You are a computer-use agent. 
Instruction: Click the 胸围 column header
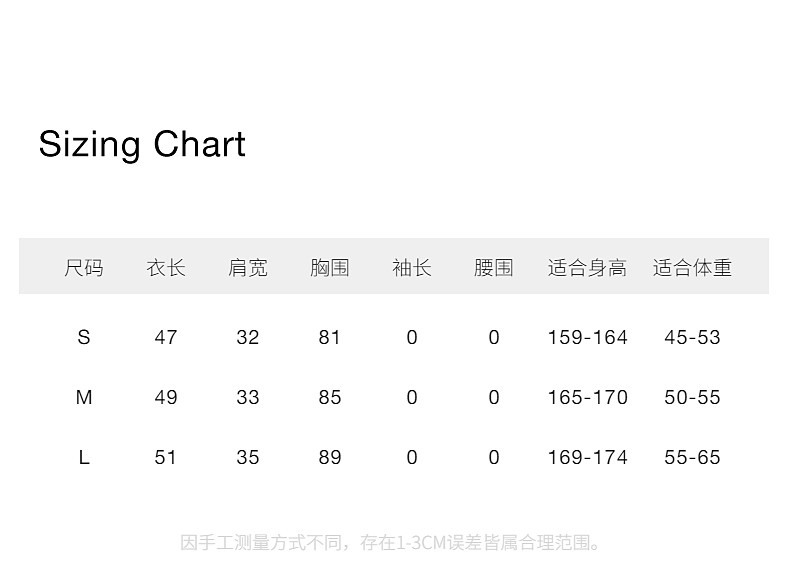330,268
